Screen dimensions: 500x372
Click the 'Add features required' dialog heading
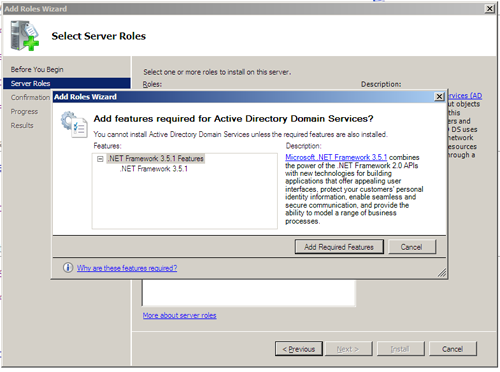(x=233, y=119)
